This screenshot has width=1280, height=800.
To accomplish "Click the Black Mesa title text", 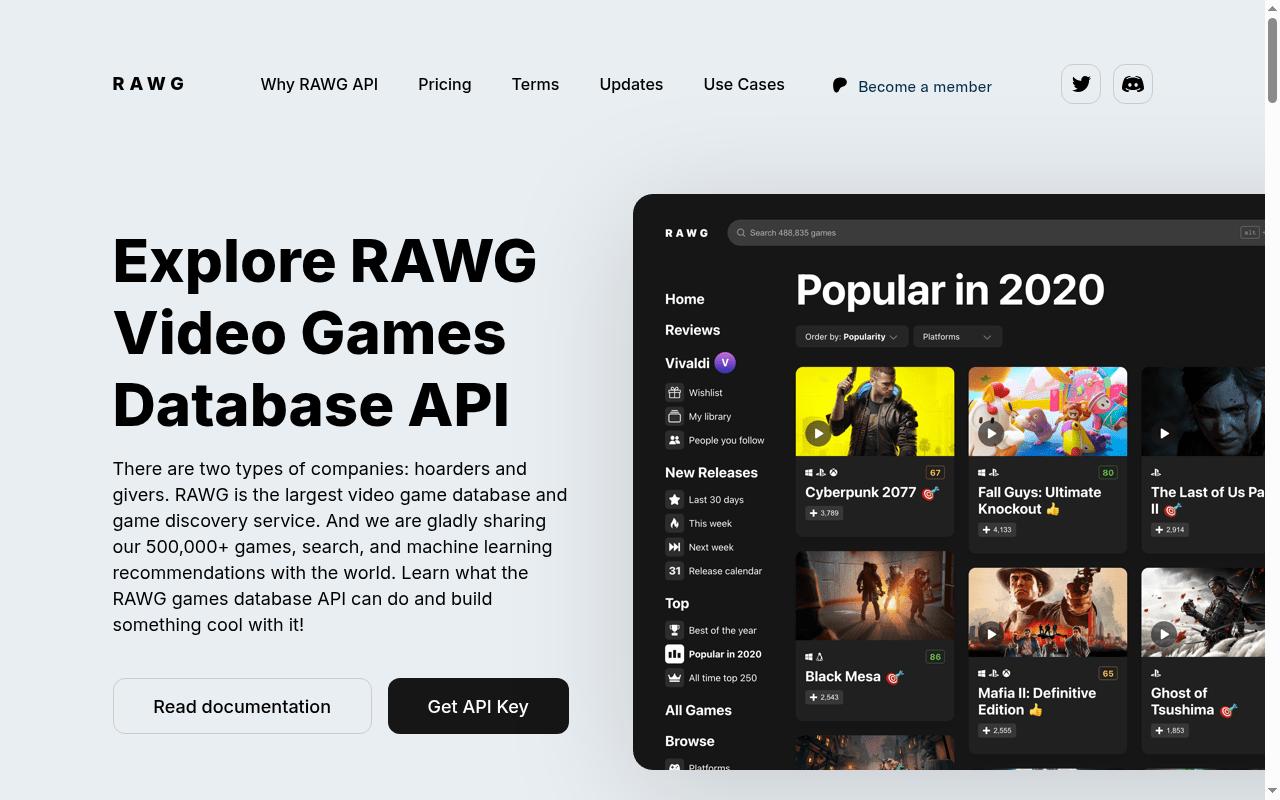I will click(x=843, y=677).
